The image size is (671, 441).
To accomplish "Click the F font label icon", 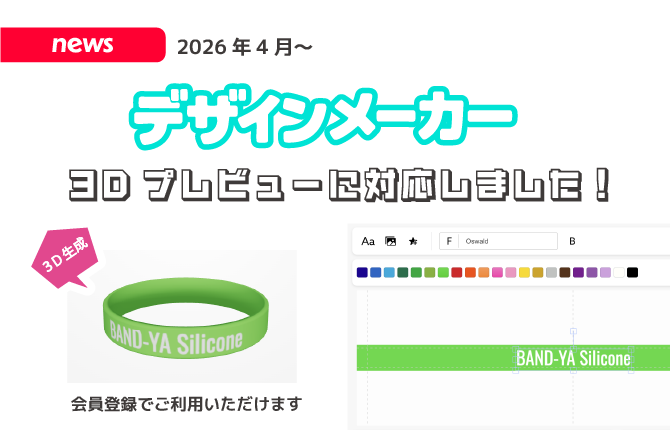I will [449, 241].
